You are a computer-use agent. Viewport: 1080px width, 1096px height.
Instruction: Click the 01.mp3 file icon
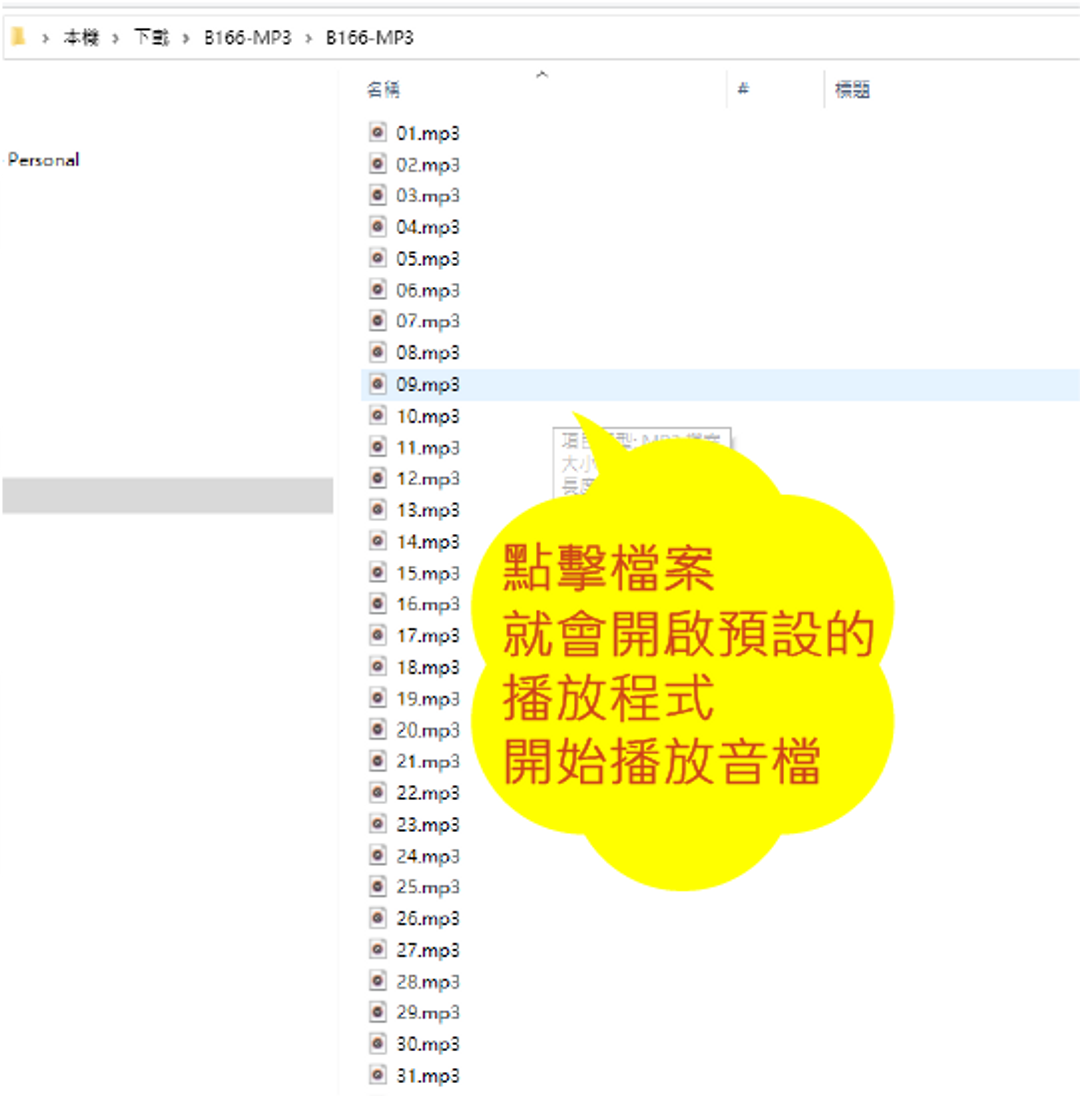377,132
